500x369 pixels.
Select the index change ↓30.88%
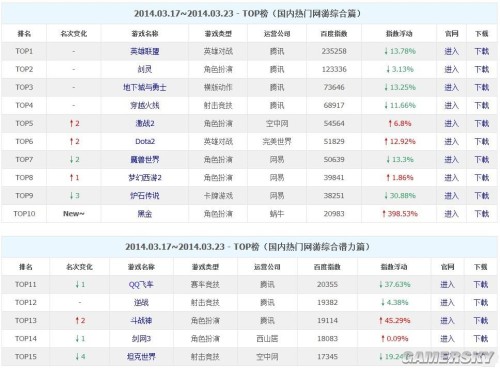[400, 196]
